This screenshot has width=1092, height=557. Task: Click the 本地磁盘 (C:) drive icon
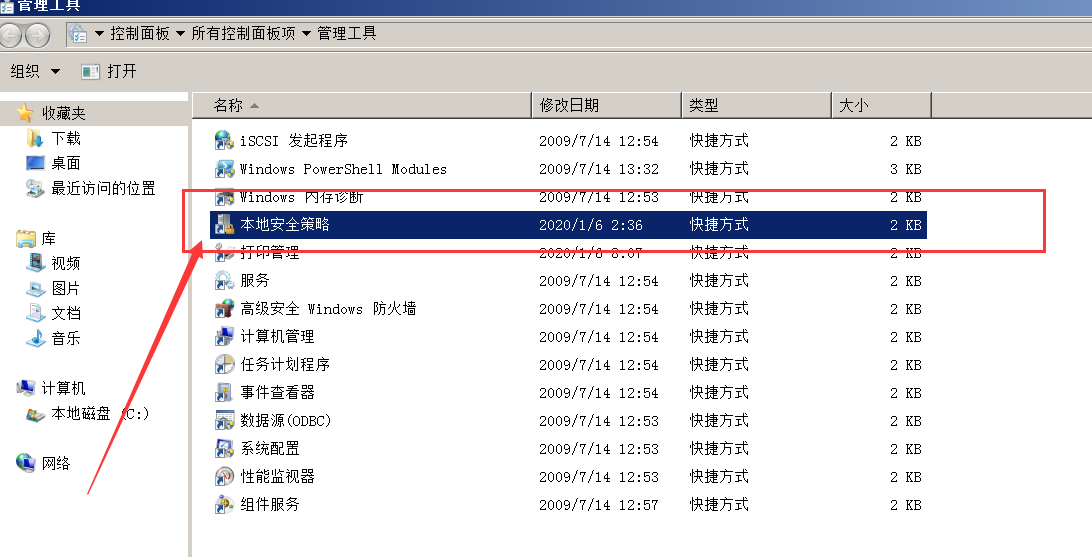[36, 414]
